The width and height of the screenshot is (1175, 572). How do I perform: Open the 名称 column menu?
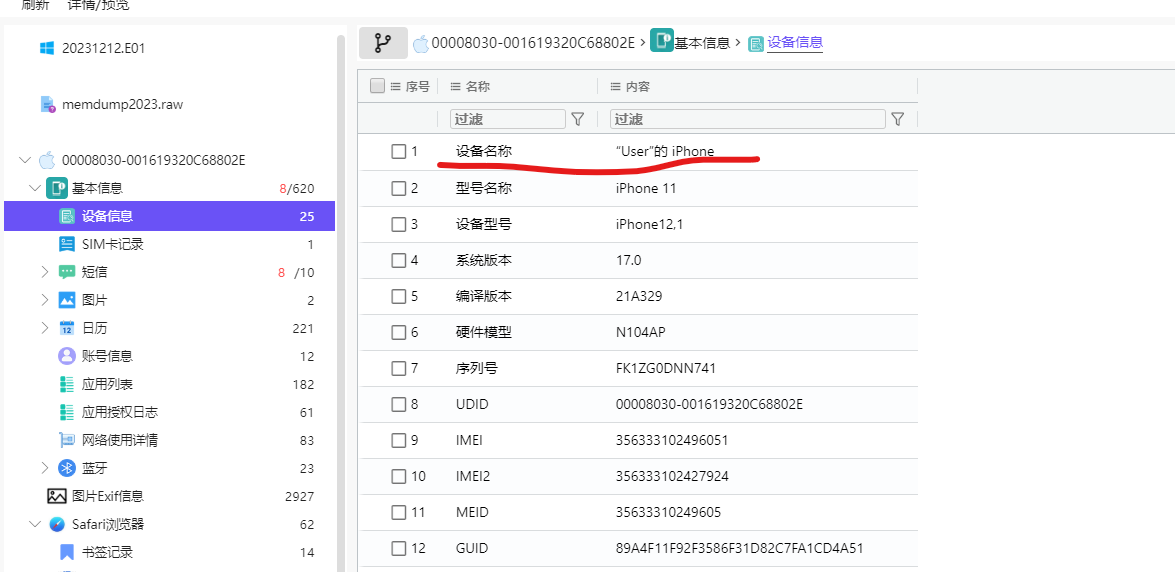(455, 86)
